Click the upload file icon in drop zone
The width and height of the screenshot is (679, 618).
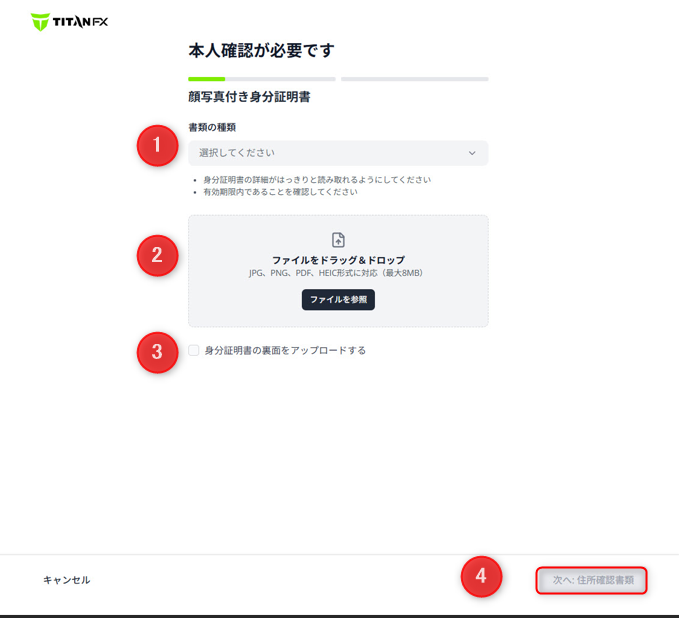point(338,240)
